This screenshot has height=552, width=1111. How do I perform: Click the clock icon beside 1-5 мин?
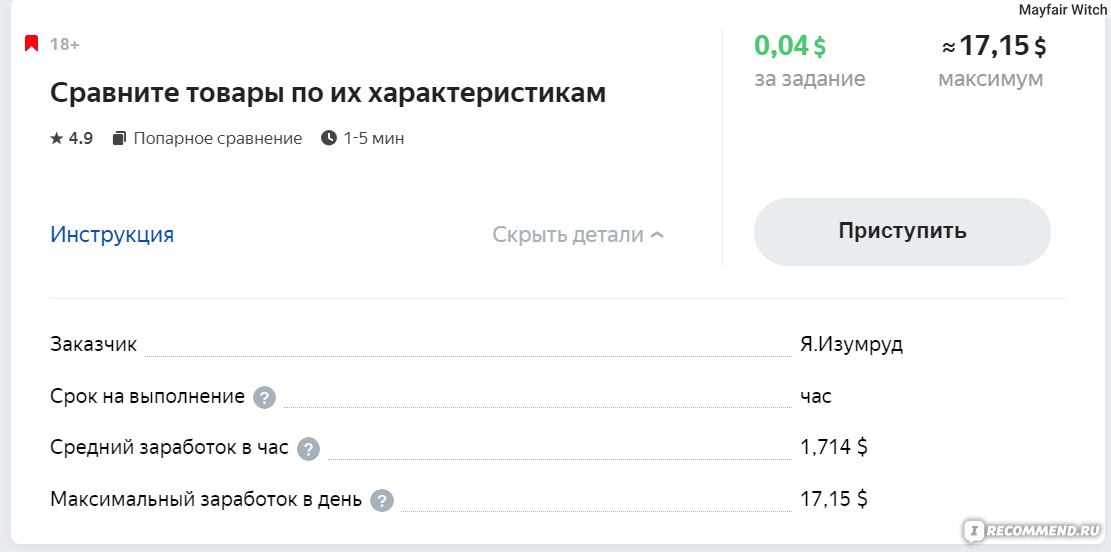pyautogui.click(x=329, y=138)
